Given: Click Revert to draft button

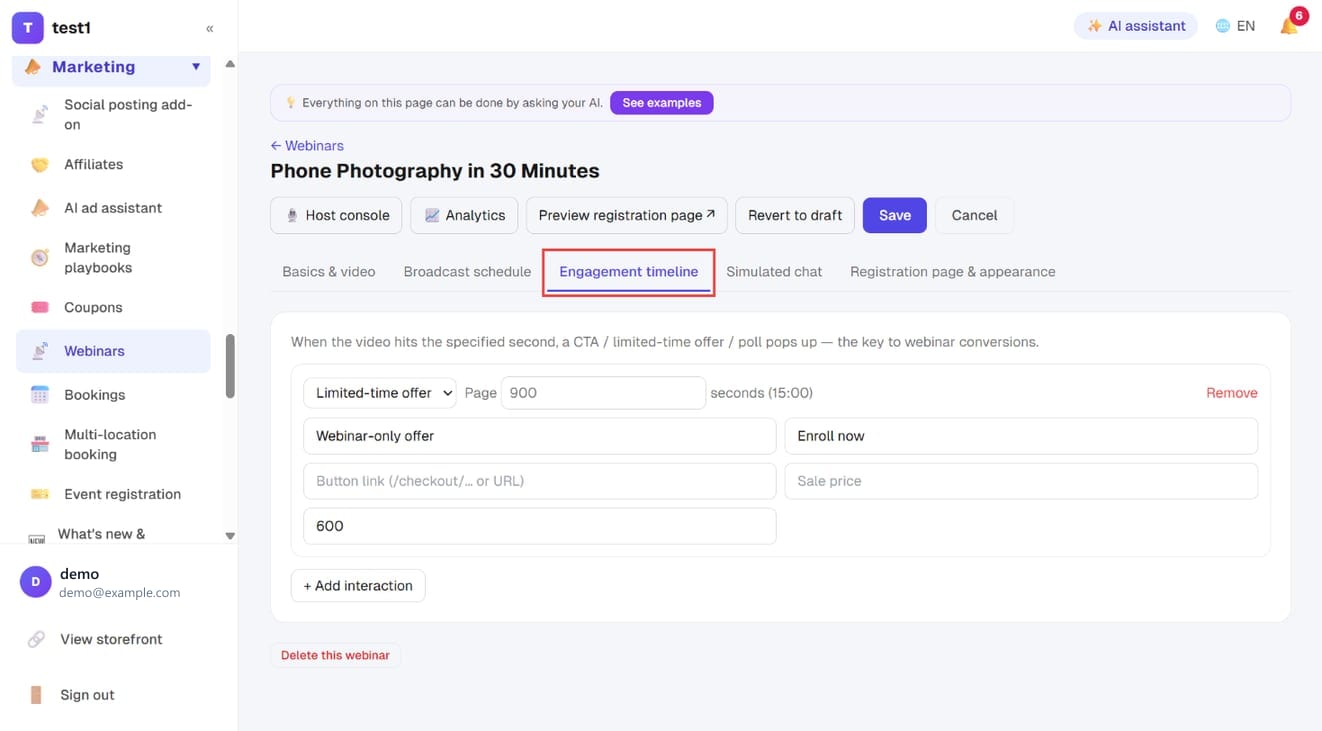Looking at the screenshot, I should click(x=795, y=215).
